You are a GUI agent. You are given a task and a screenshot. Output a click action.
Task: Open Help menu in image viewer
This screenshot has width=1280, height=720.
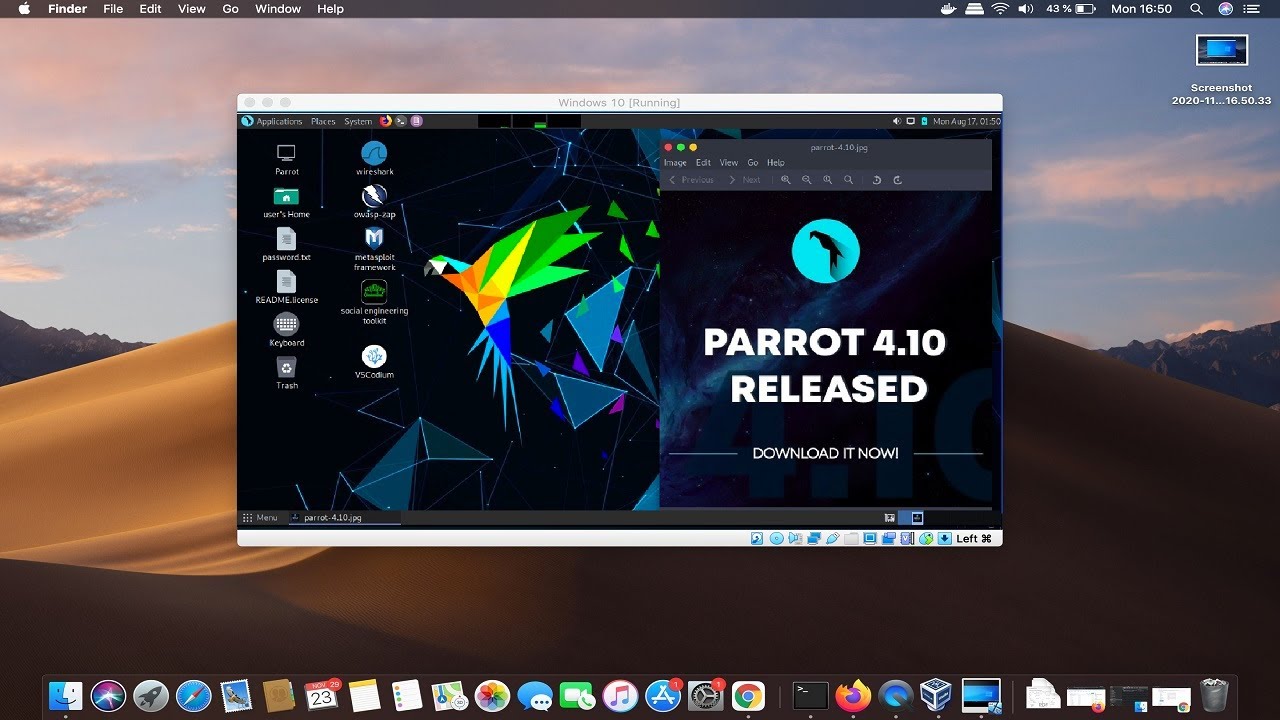tap(776, 163)
